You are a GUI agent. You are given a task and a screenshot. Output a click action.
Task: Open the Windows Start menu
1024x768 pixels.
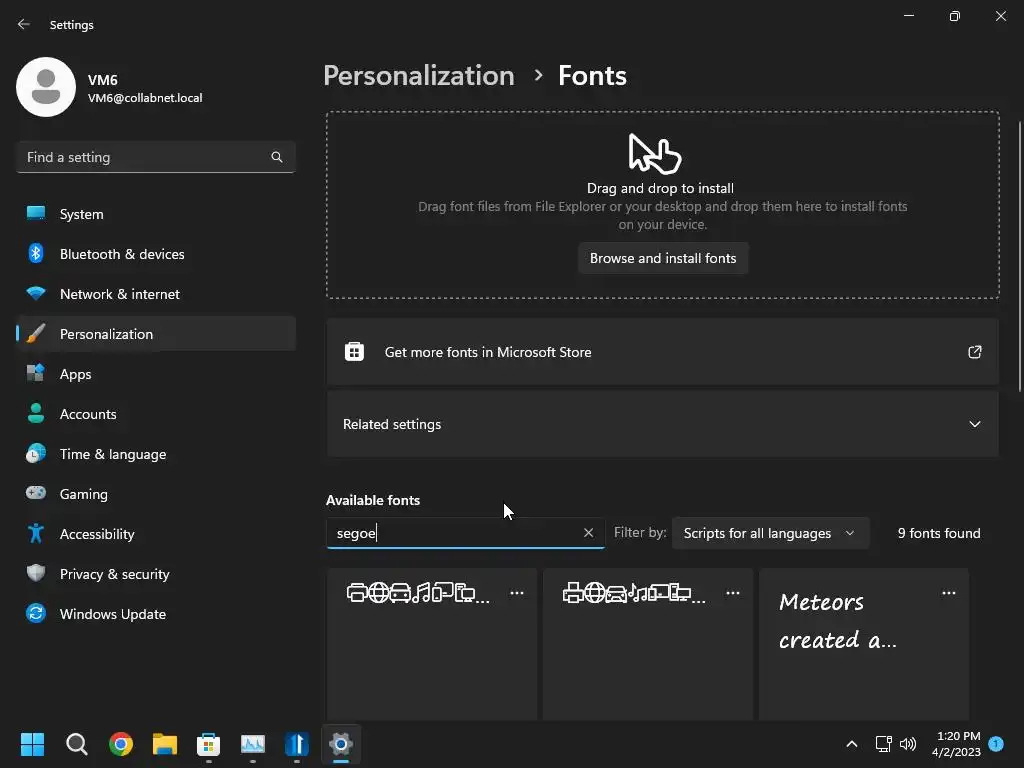pyautogui.click(x=32, y=744)
